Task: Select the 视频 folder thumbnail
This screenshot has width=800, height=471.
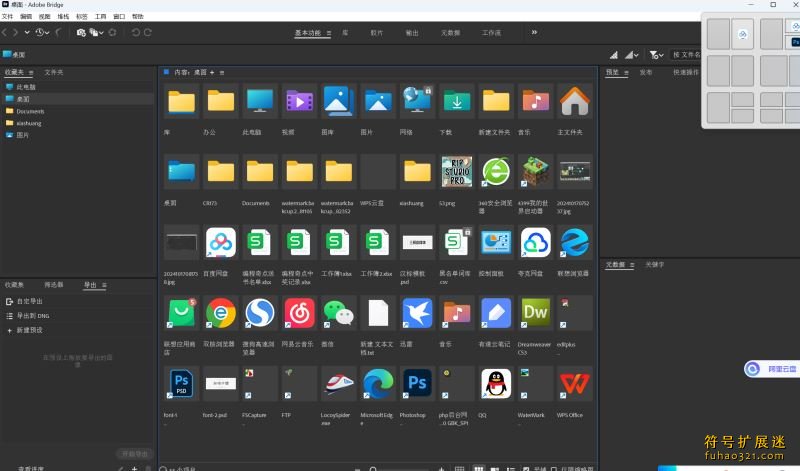Action: [299, 102]
